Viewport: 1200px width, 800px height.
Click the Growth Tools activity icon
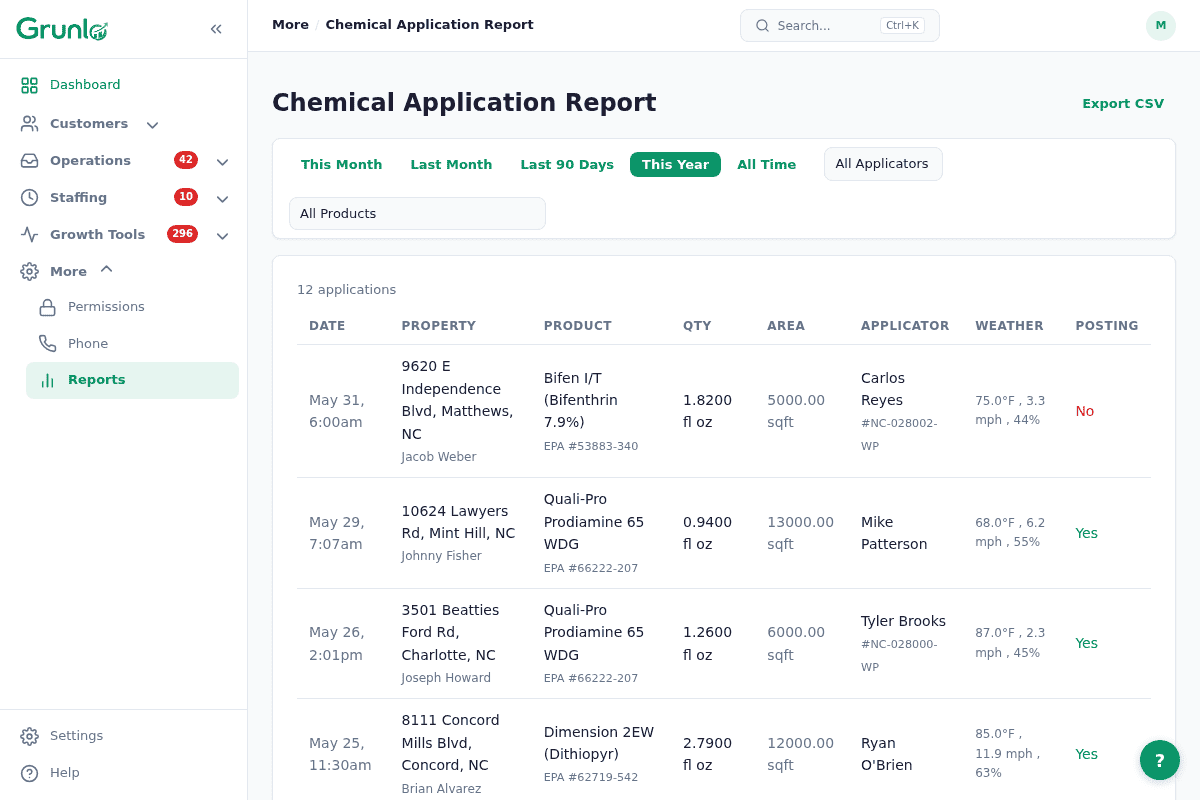click(x=30, y=235)
